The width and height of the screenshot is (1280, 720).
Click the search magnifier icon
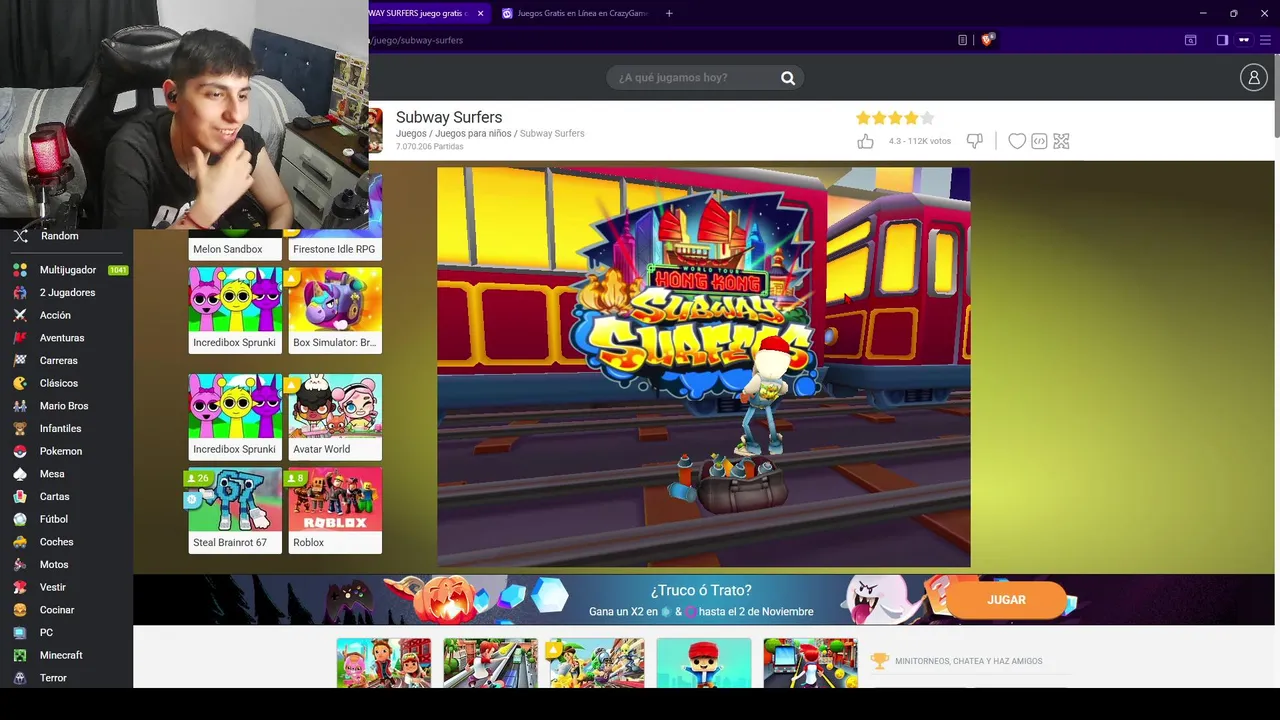tap(788, 78)
